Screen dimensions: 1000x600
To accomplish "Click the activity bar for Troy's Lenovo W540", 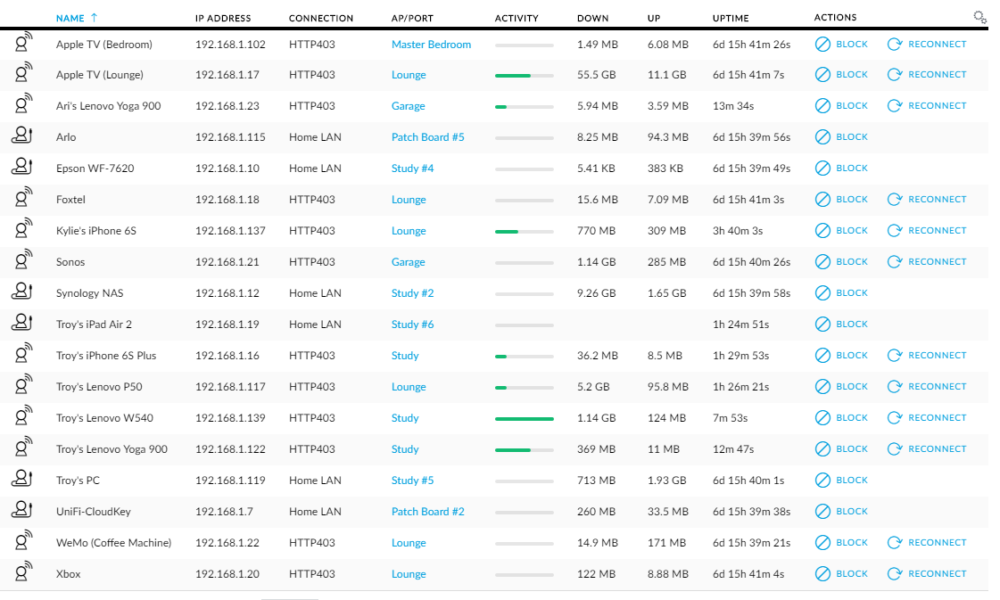I will tap(524, 417).
